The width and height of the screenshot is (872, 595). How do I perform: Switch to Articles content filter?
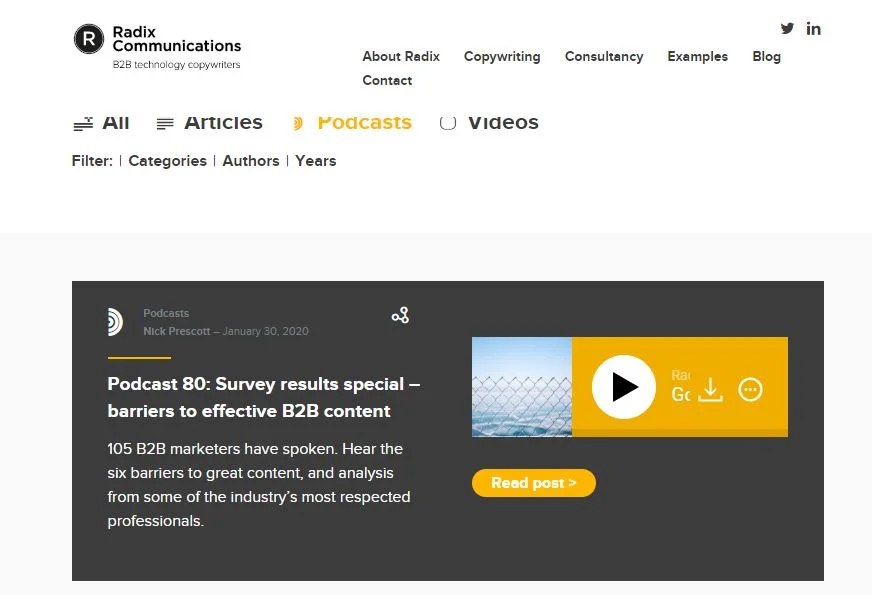click(x=209, y=123)
